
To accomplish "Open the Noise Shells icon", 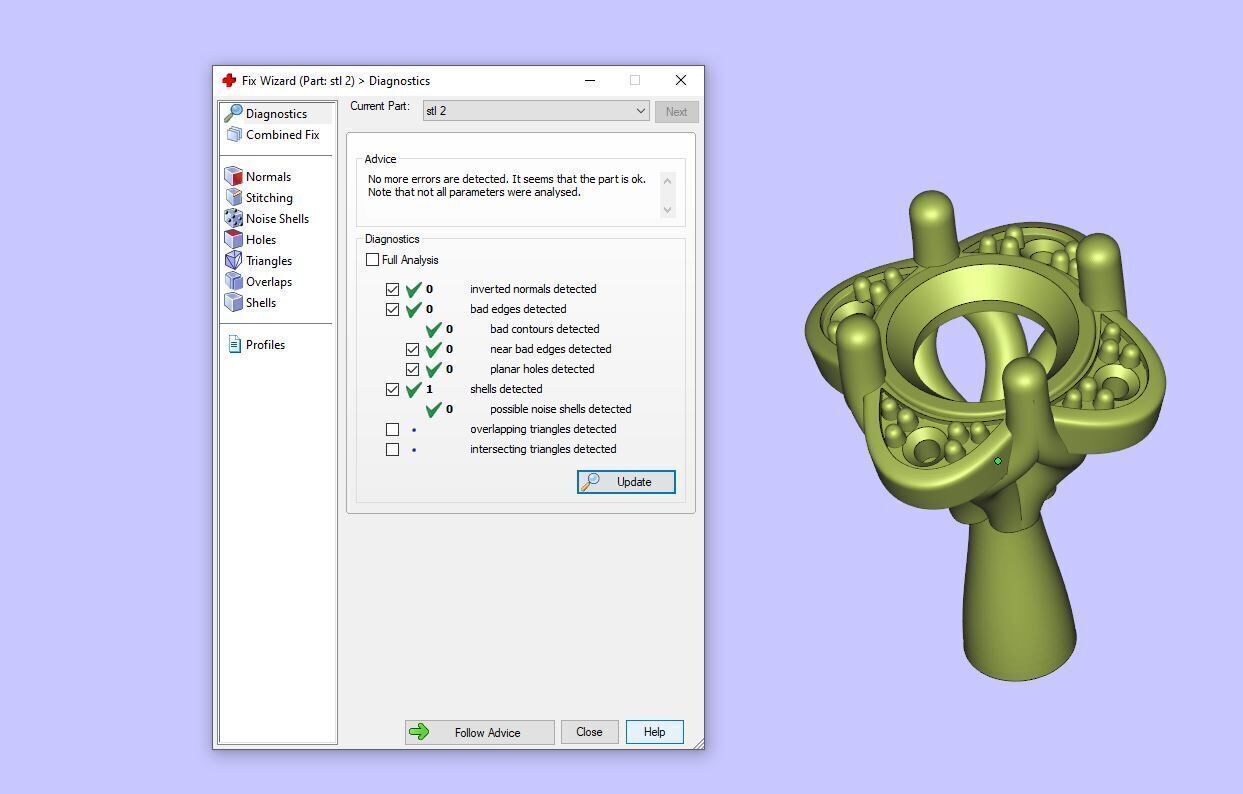I will pos(234,218).
